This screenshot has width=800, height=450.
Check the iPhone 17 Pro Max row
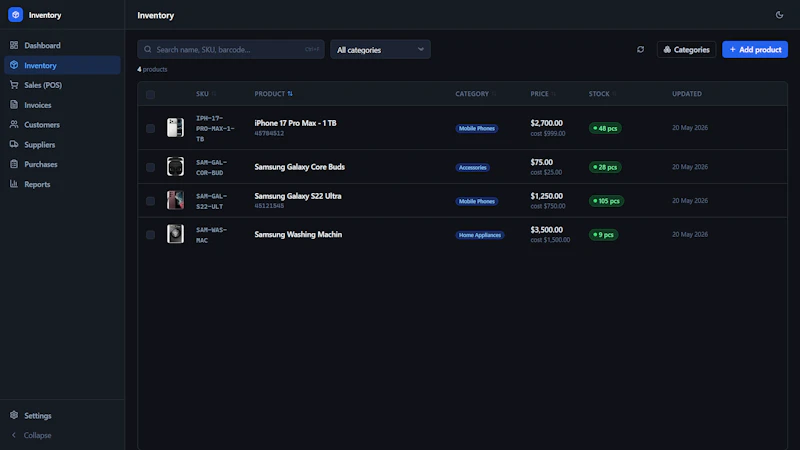click(151, 129)
